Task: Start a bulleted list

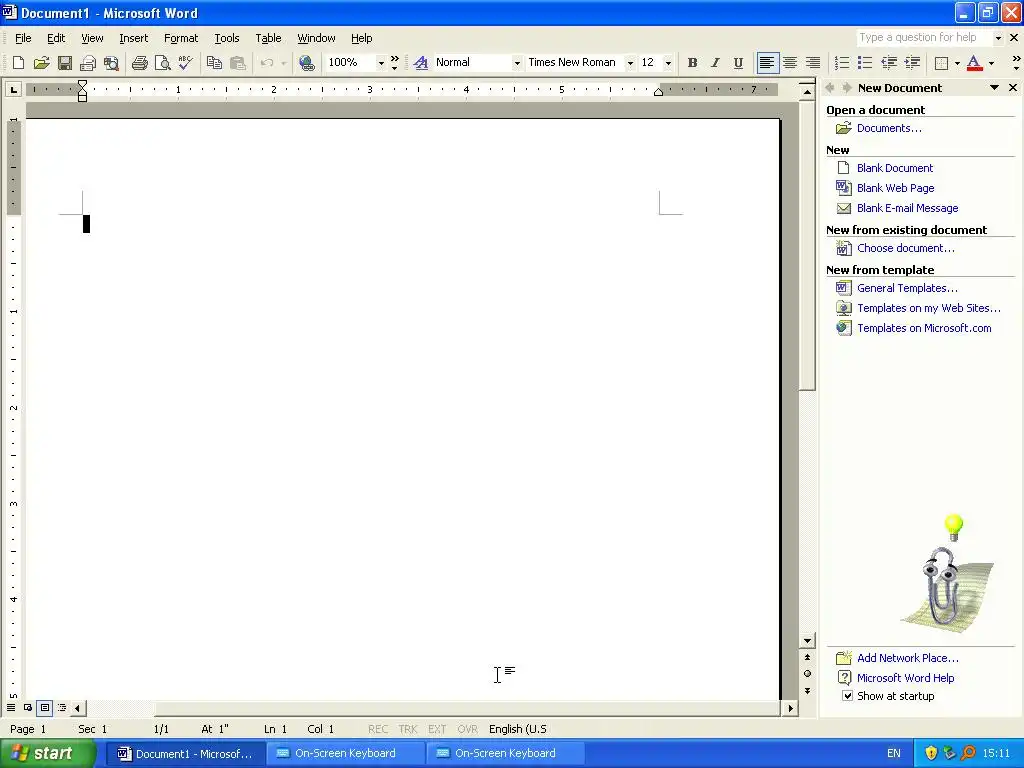Action: pyautogui.click(x=865, y=63)
